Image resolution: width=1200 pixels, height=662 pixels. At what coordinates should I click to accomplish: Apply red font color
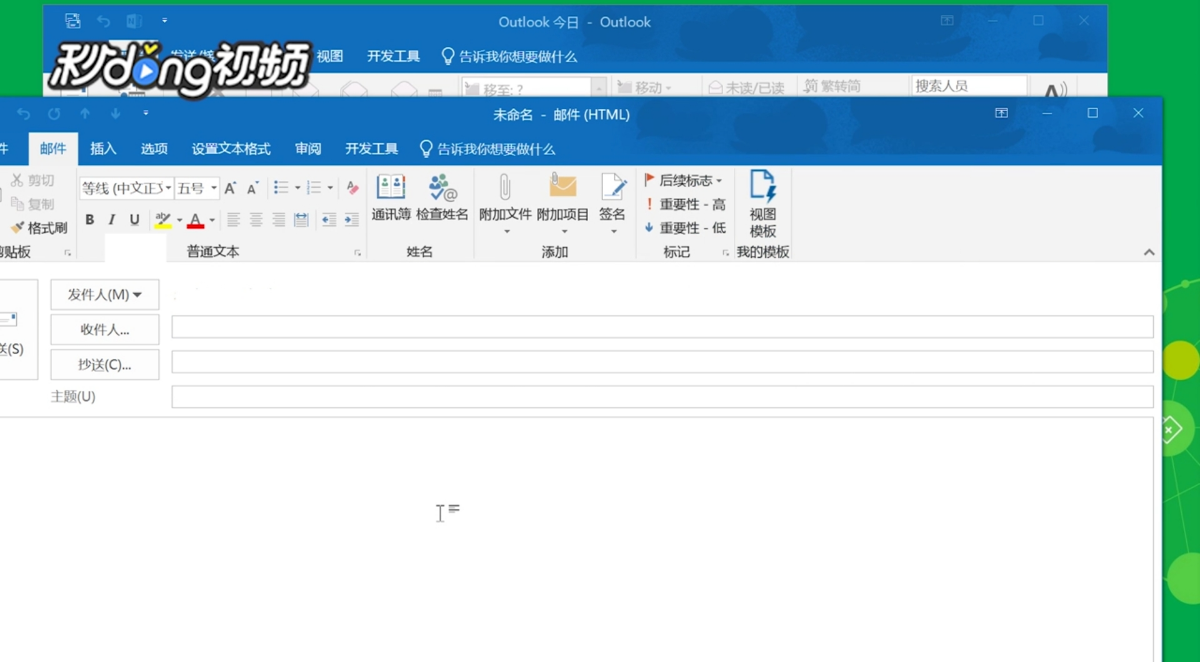[x=196, y=220]
